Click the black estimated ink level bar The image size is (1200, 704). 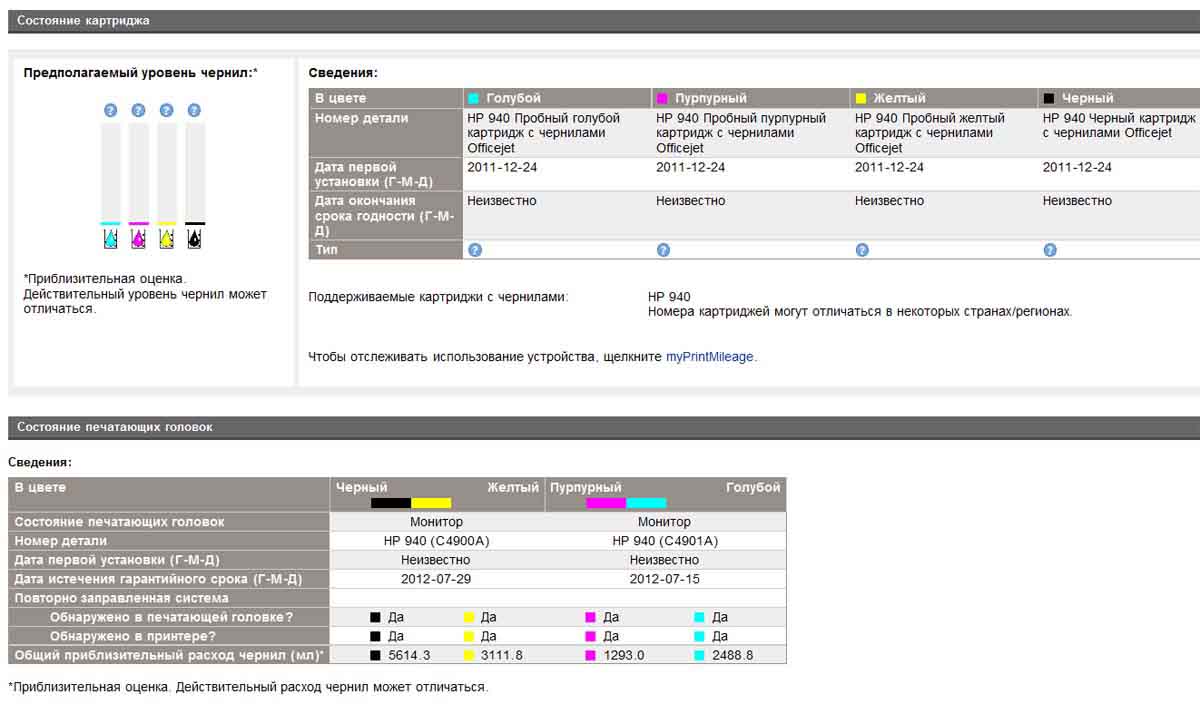pos(195,174)
